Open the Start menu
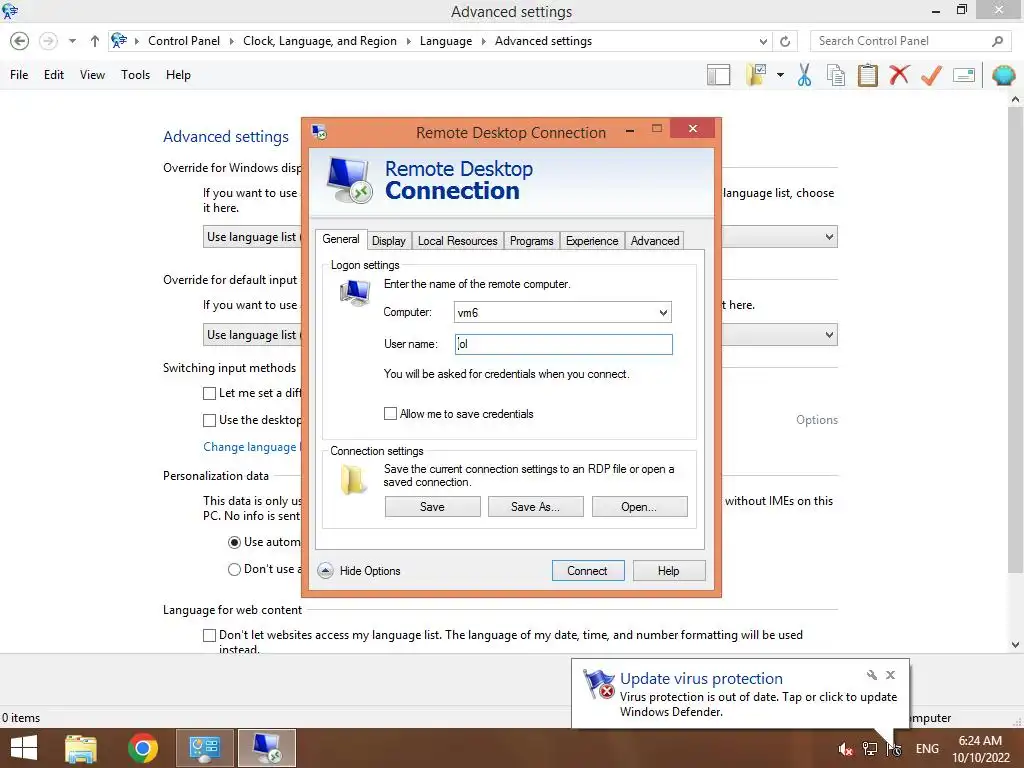 [24, 748]
